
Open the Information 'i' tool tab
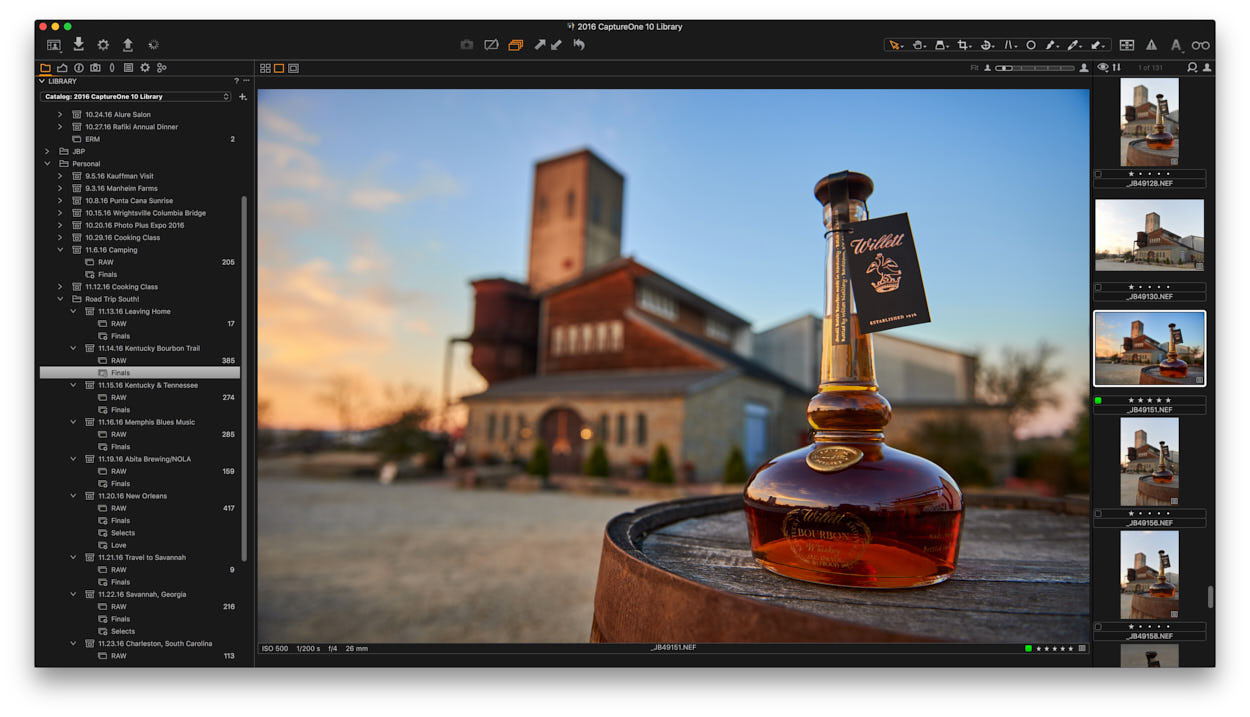point(79,68)
